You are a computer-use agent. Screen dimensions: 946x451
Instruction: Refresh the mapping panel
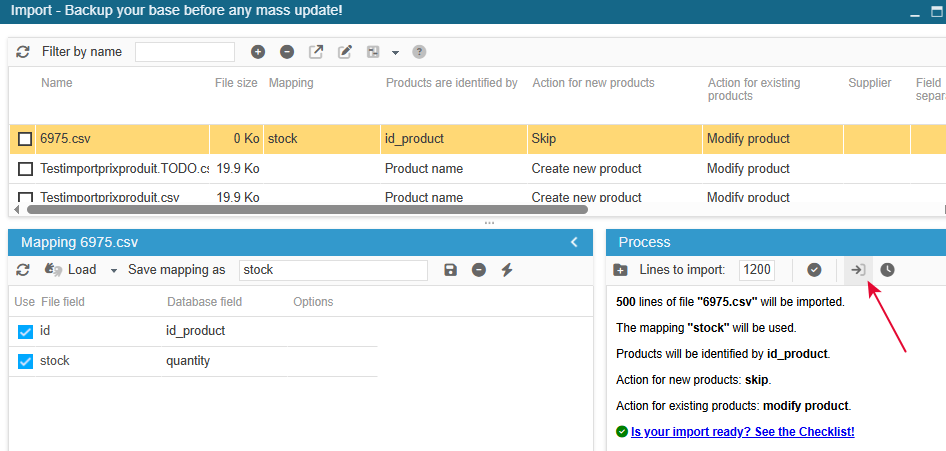coord(23,270)
